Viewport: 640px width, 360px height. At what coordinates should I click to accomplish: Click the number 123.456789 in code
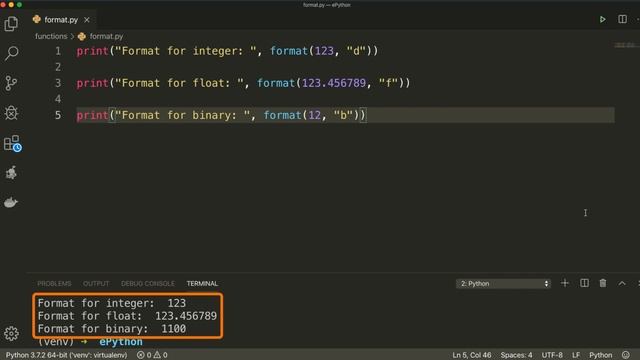[x=334, y=83]
